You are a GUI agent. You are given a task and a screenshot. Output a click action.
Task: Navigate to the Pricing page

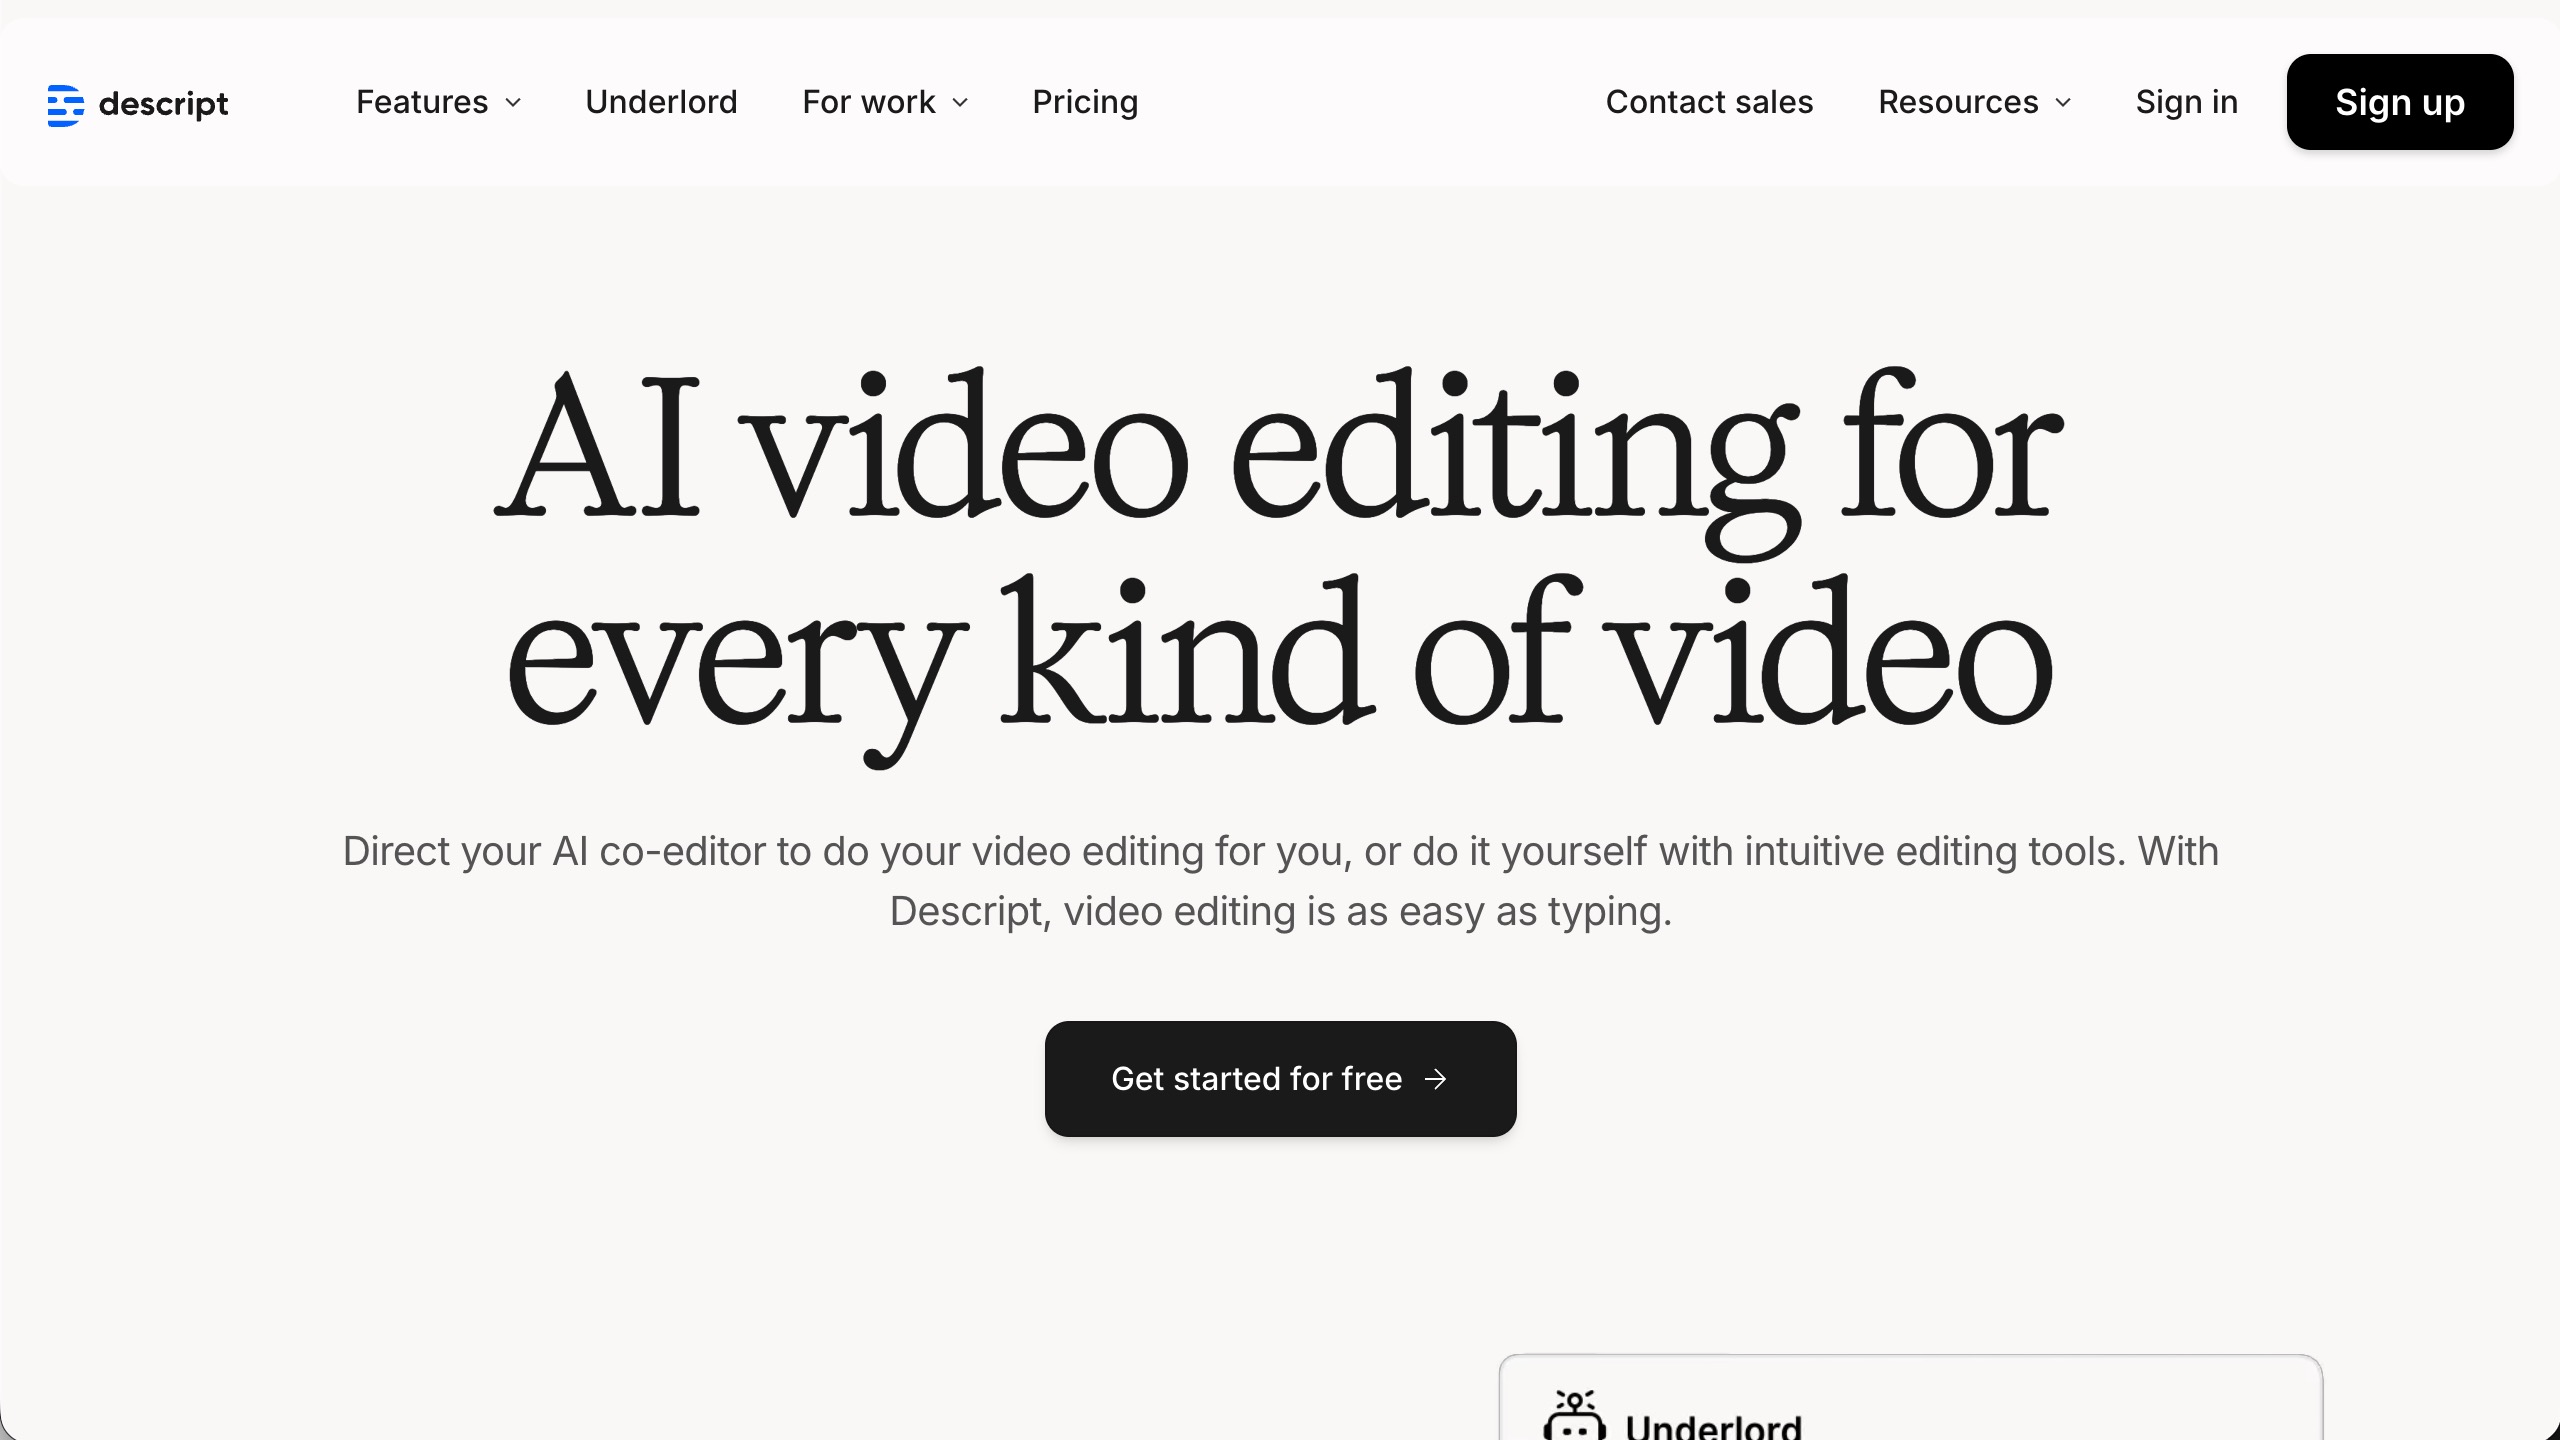[x=1085, y=102]
